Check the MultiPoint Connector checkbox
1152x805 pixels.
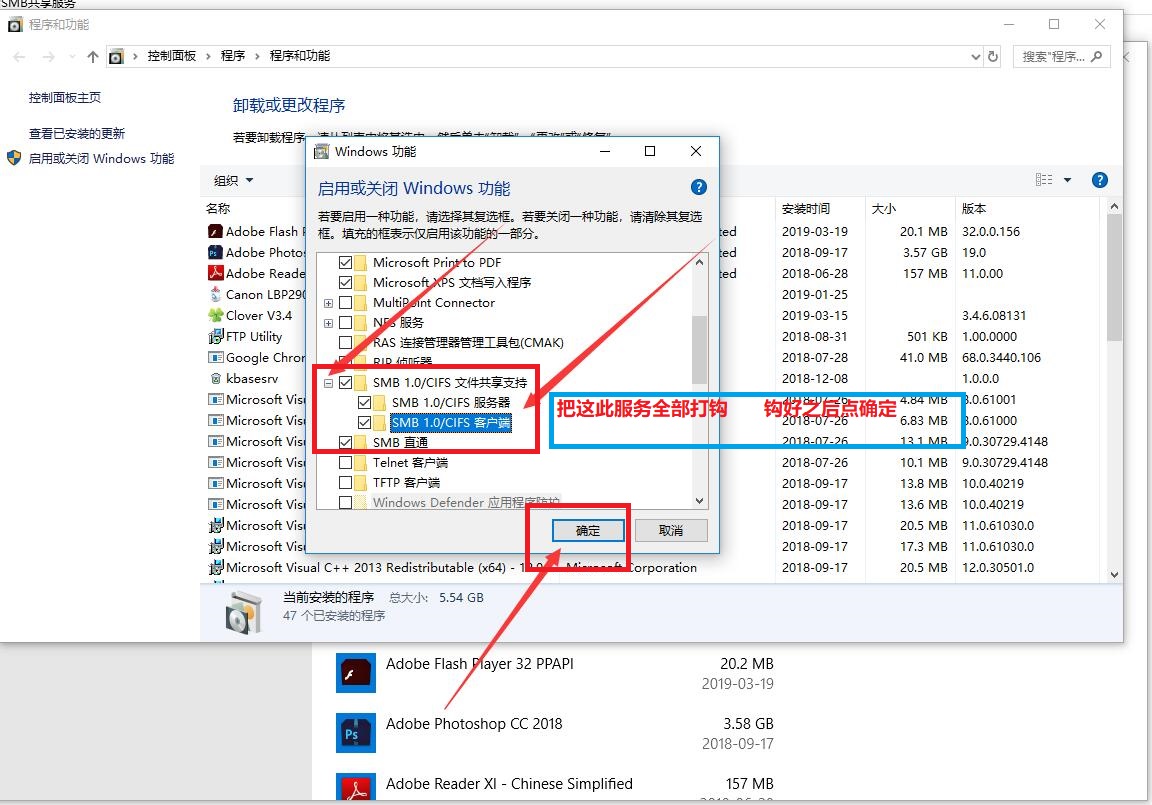[345, 303]
